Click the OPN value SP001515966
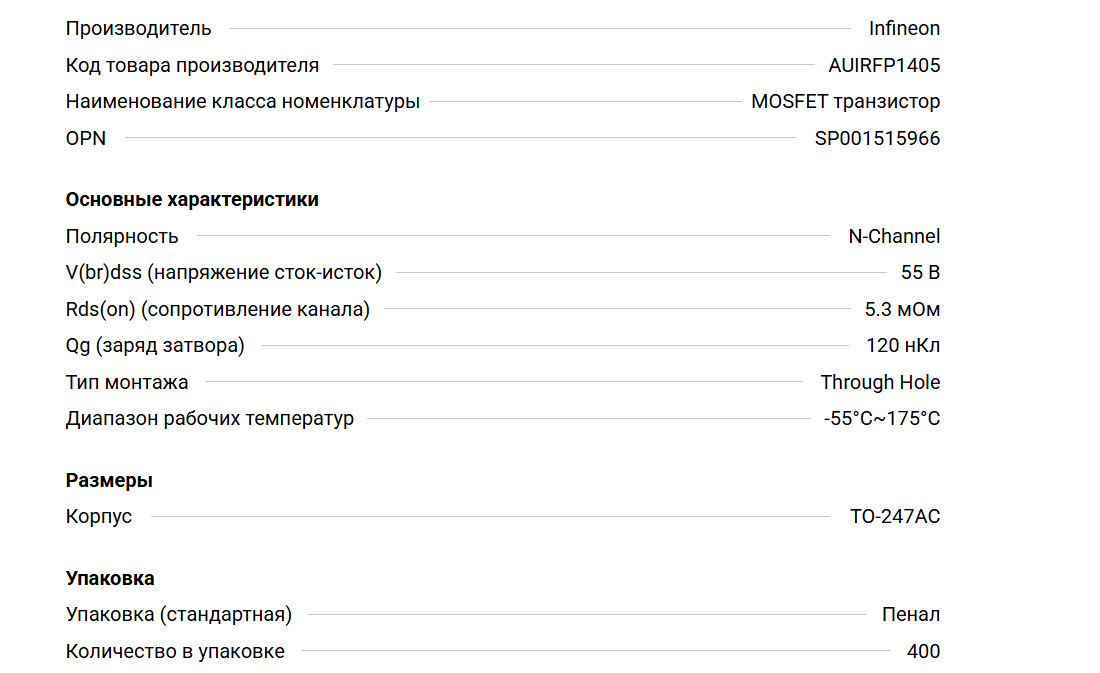Viewport: 1100px width, 673px height. click(877, 138)
